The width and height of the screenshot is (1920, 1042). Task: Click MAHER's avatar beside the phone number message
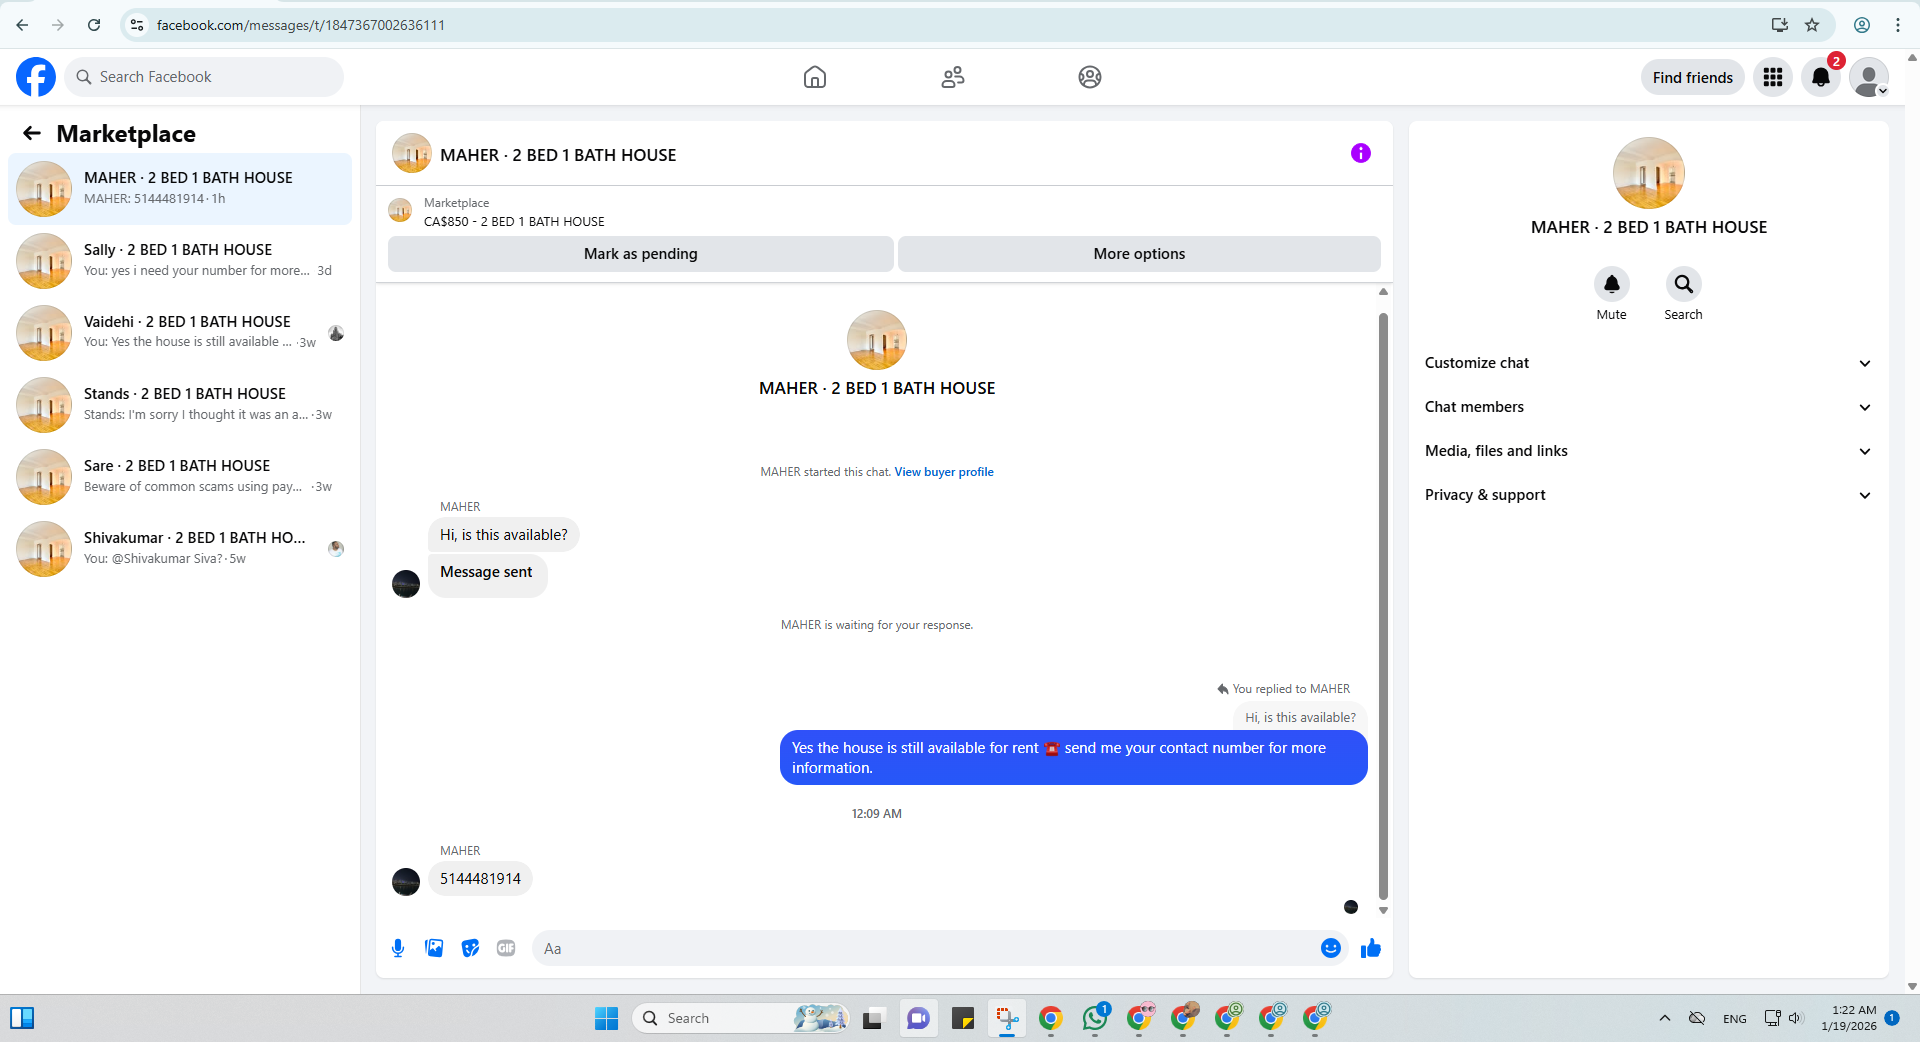pos(406,882)
